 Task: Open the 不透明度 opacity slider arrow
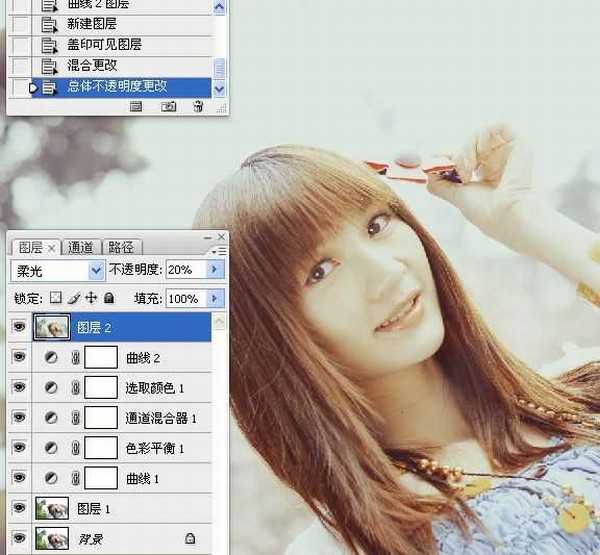217,270
